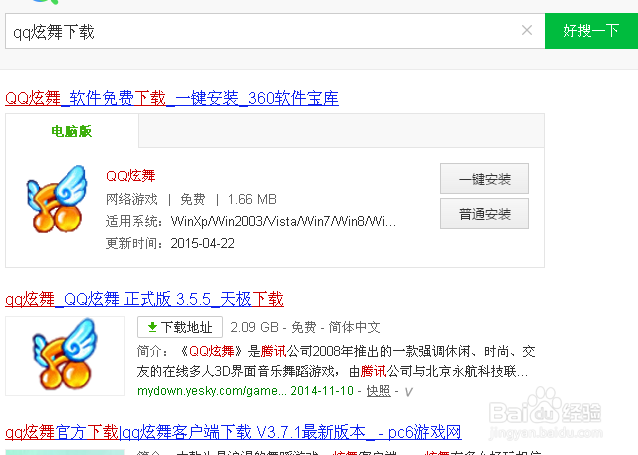
Task: Focus the search field containing qq炫舞下载
Action: 275,31
